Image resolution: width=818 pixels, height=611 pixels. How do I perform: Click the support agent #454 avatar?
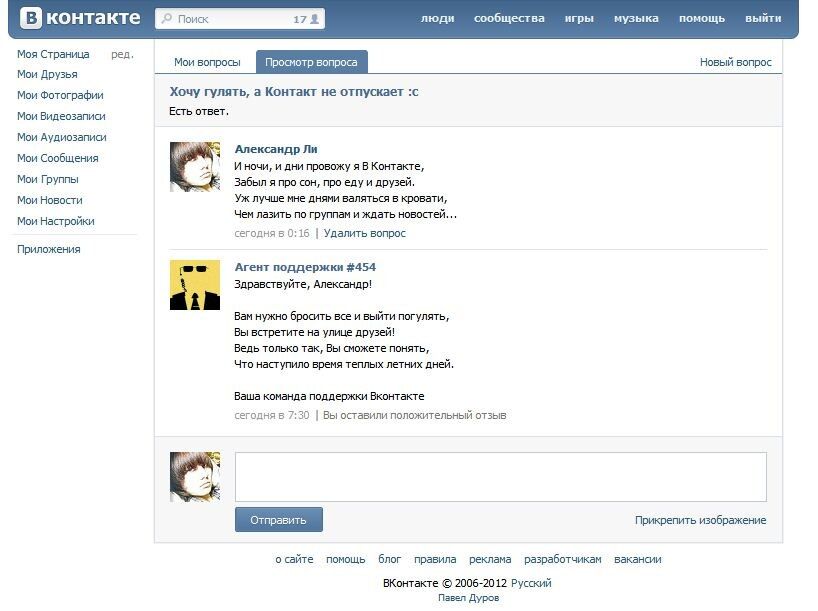click(x=196, y=287)
